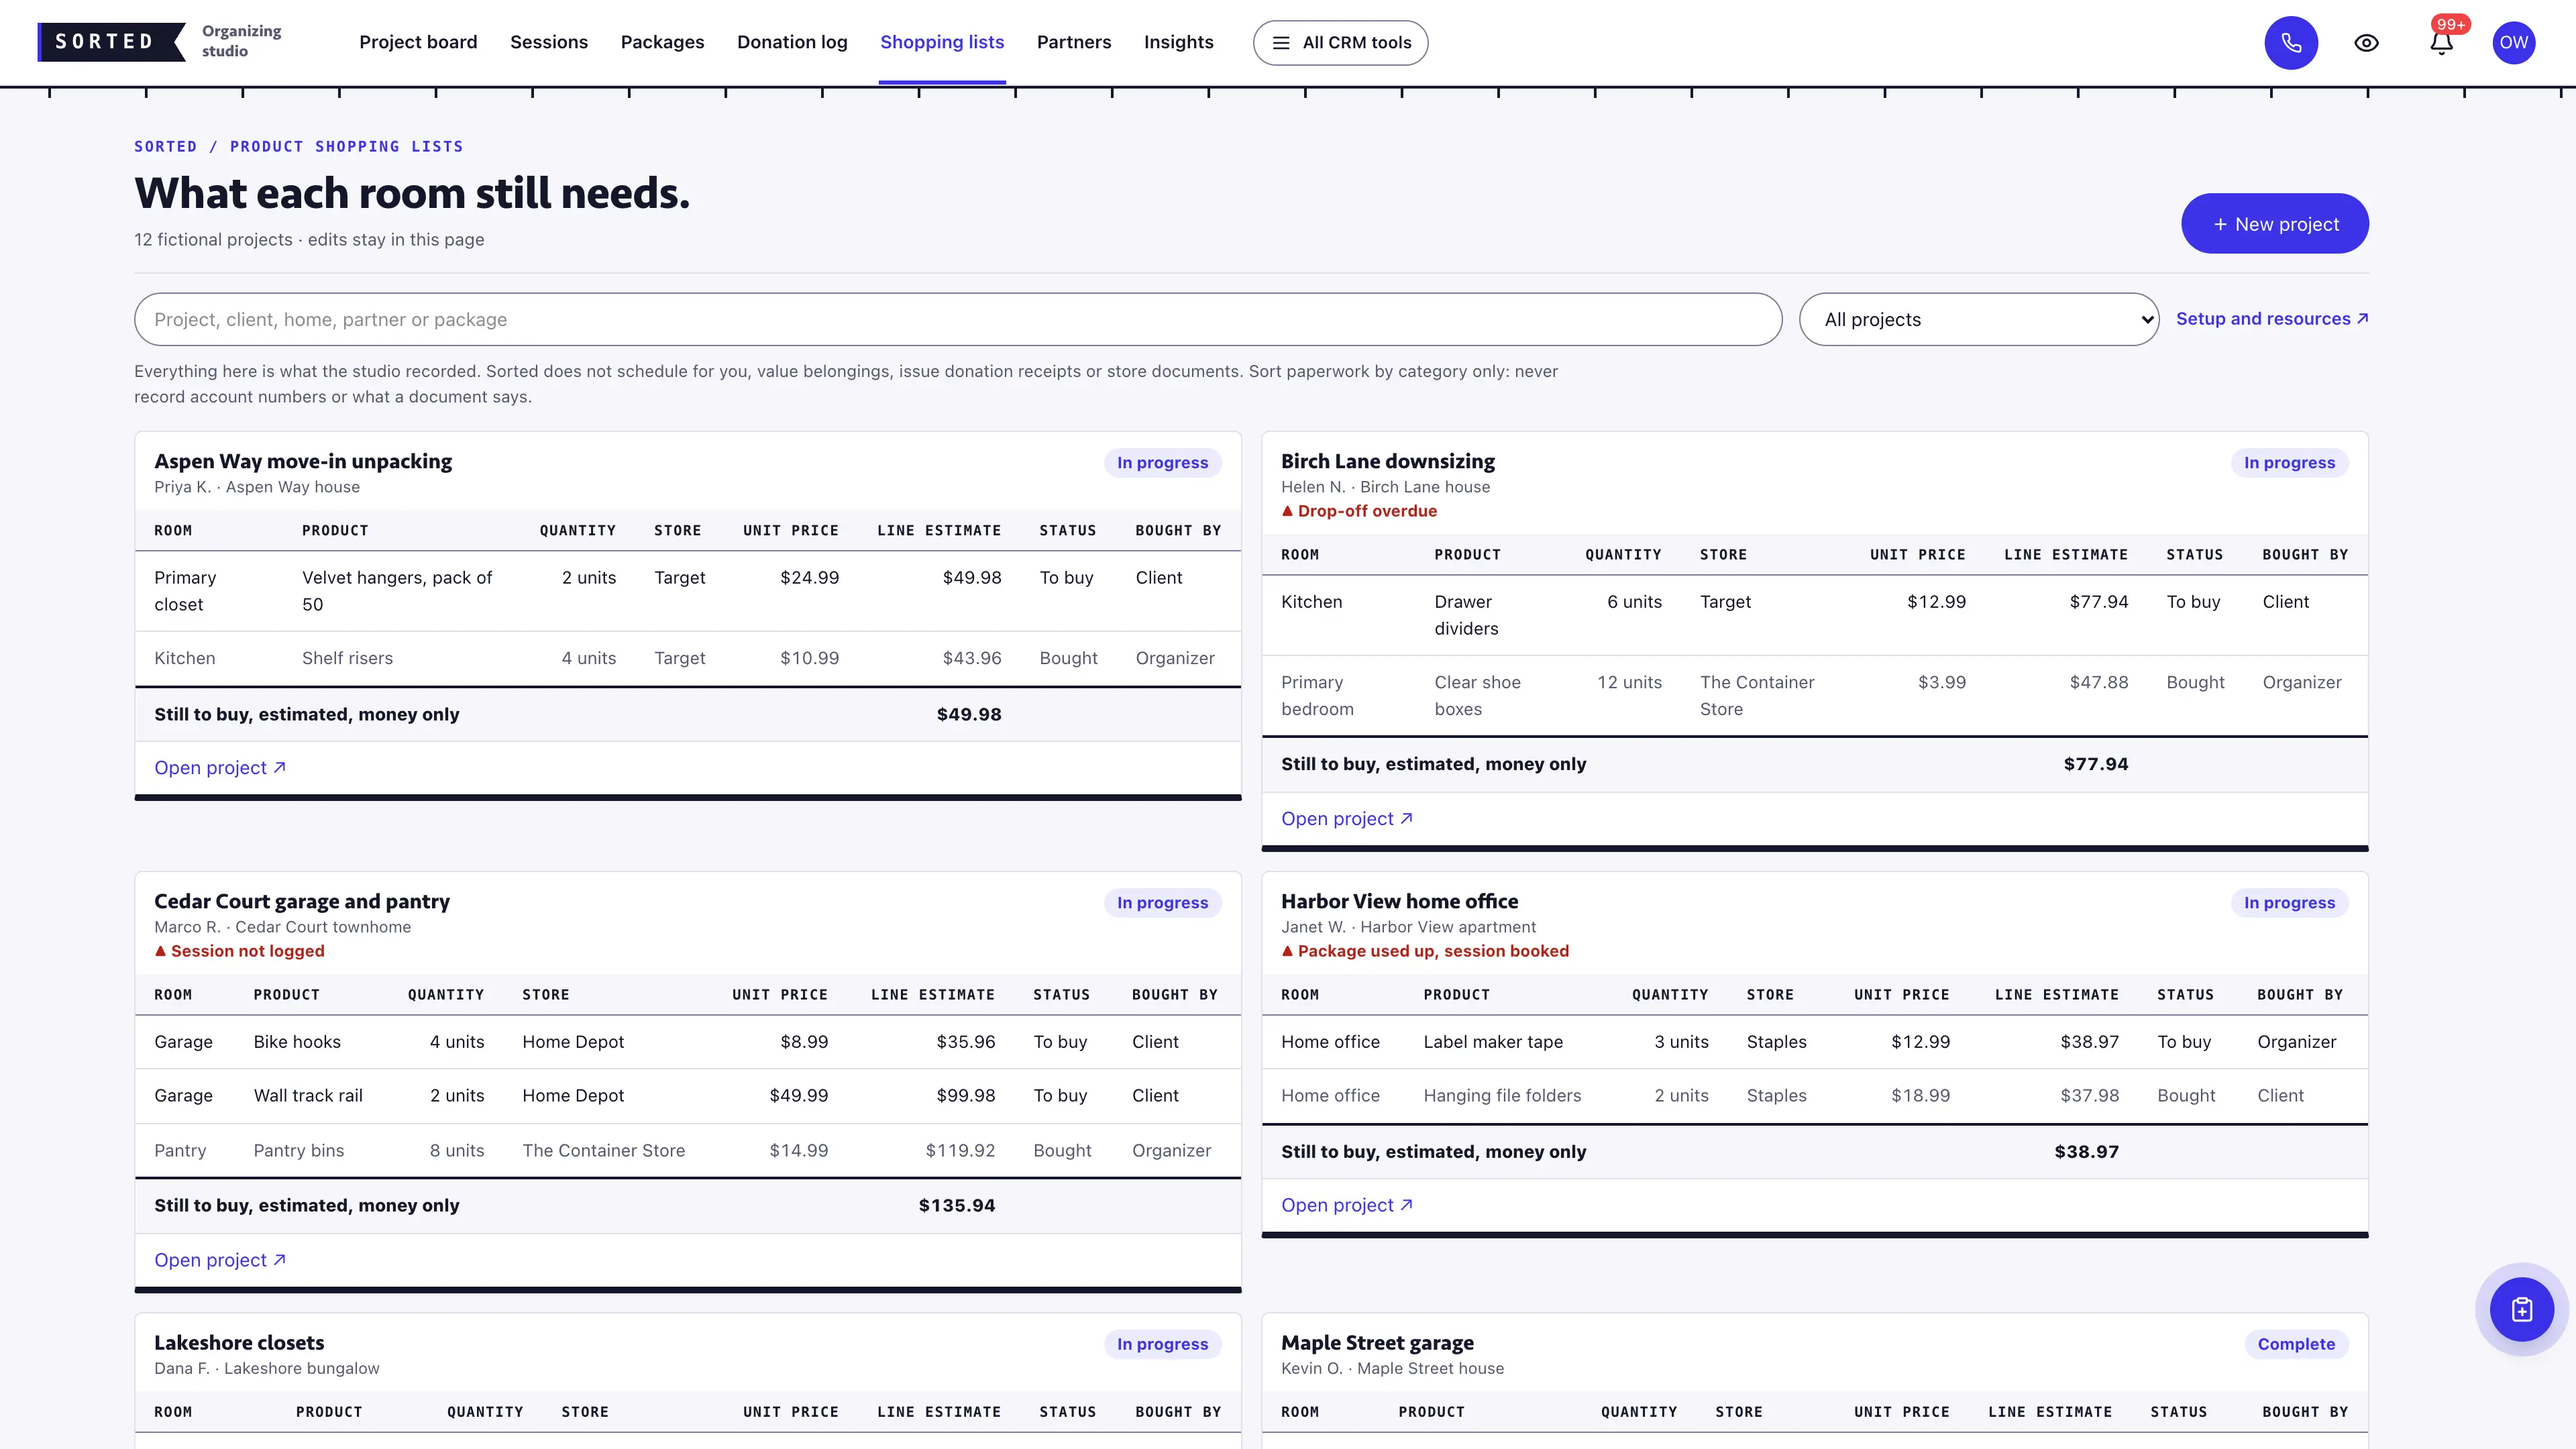Image resolution: width=2576 pixels, height=1449 pixels.
Task: Click the Session not logged warning
Action: point(240,951)
